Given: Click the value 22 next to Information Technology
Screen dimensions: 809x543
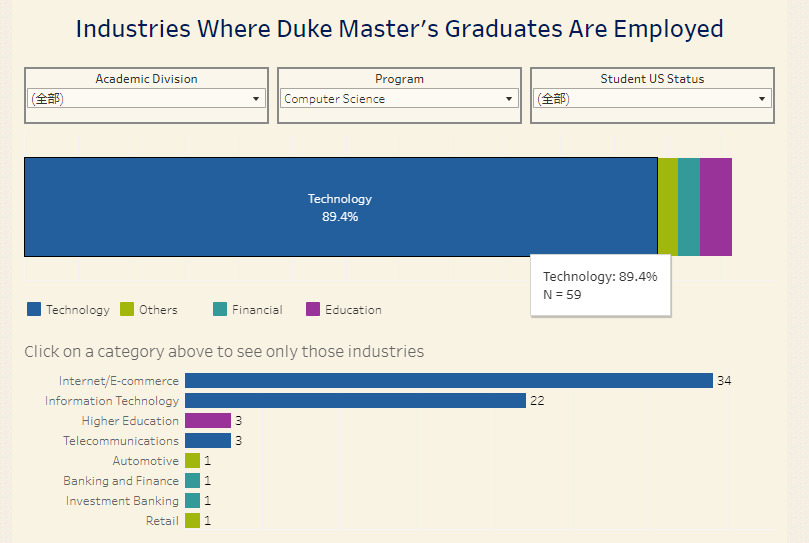Looking at the screenshot, I should tap(537, 401).
